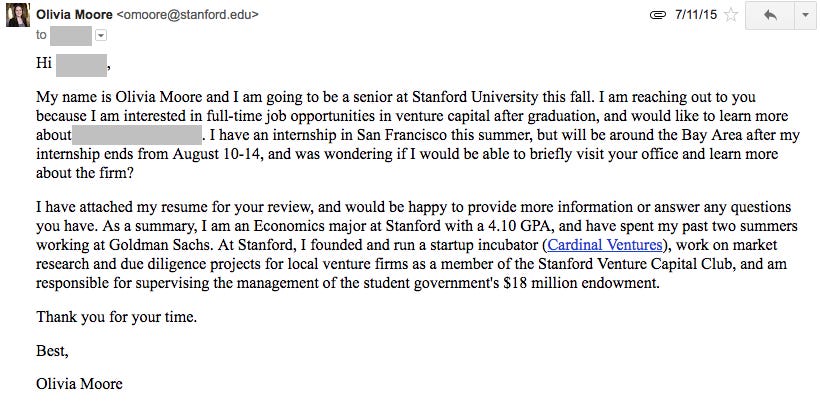820x406 pixels.
Task: Expand recipient details arrow next to 'to'
Action: 101,35
